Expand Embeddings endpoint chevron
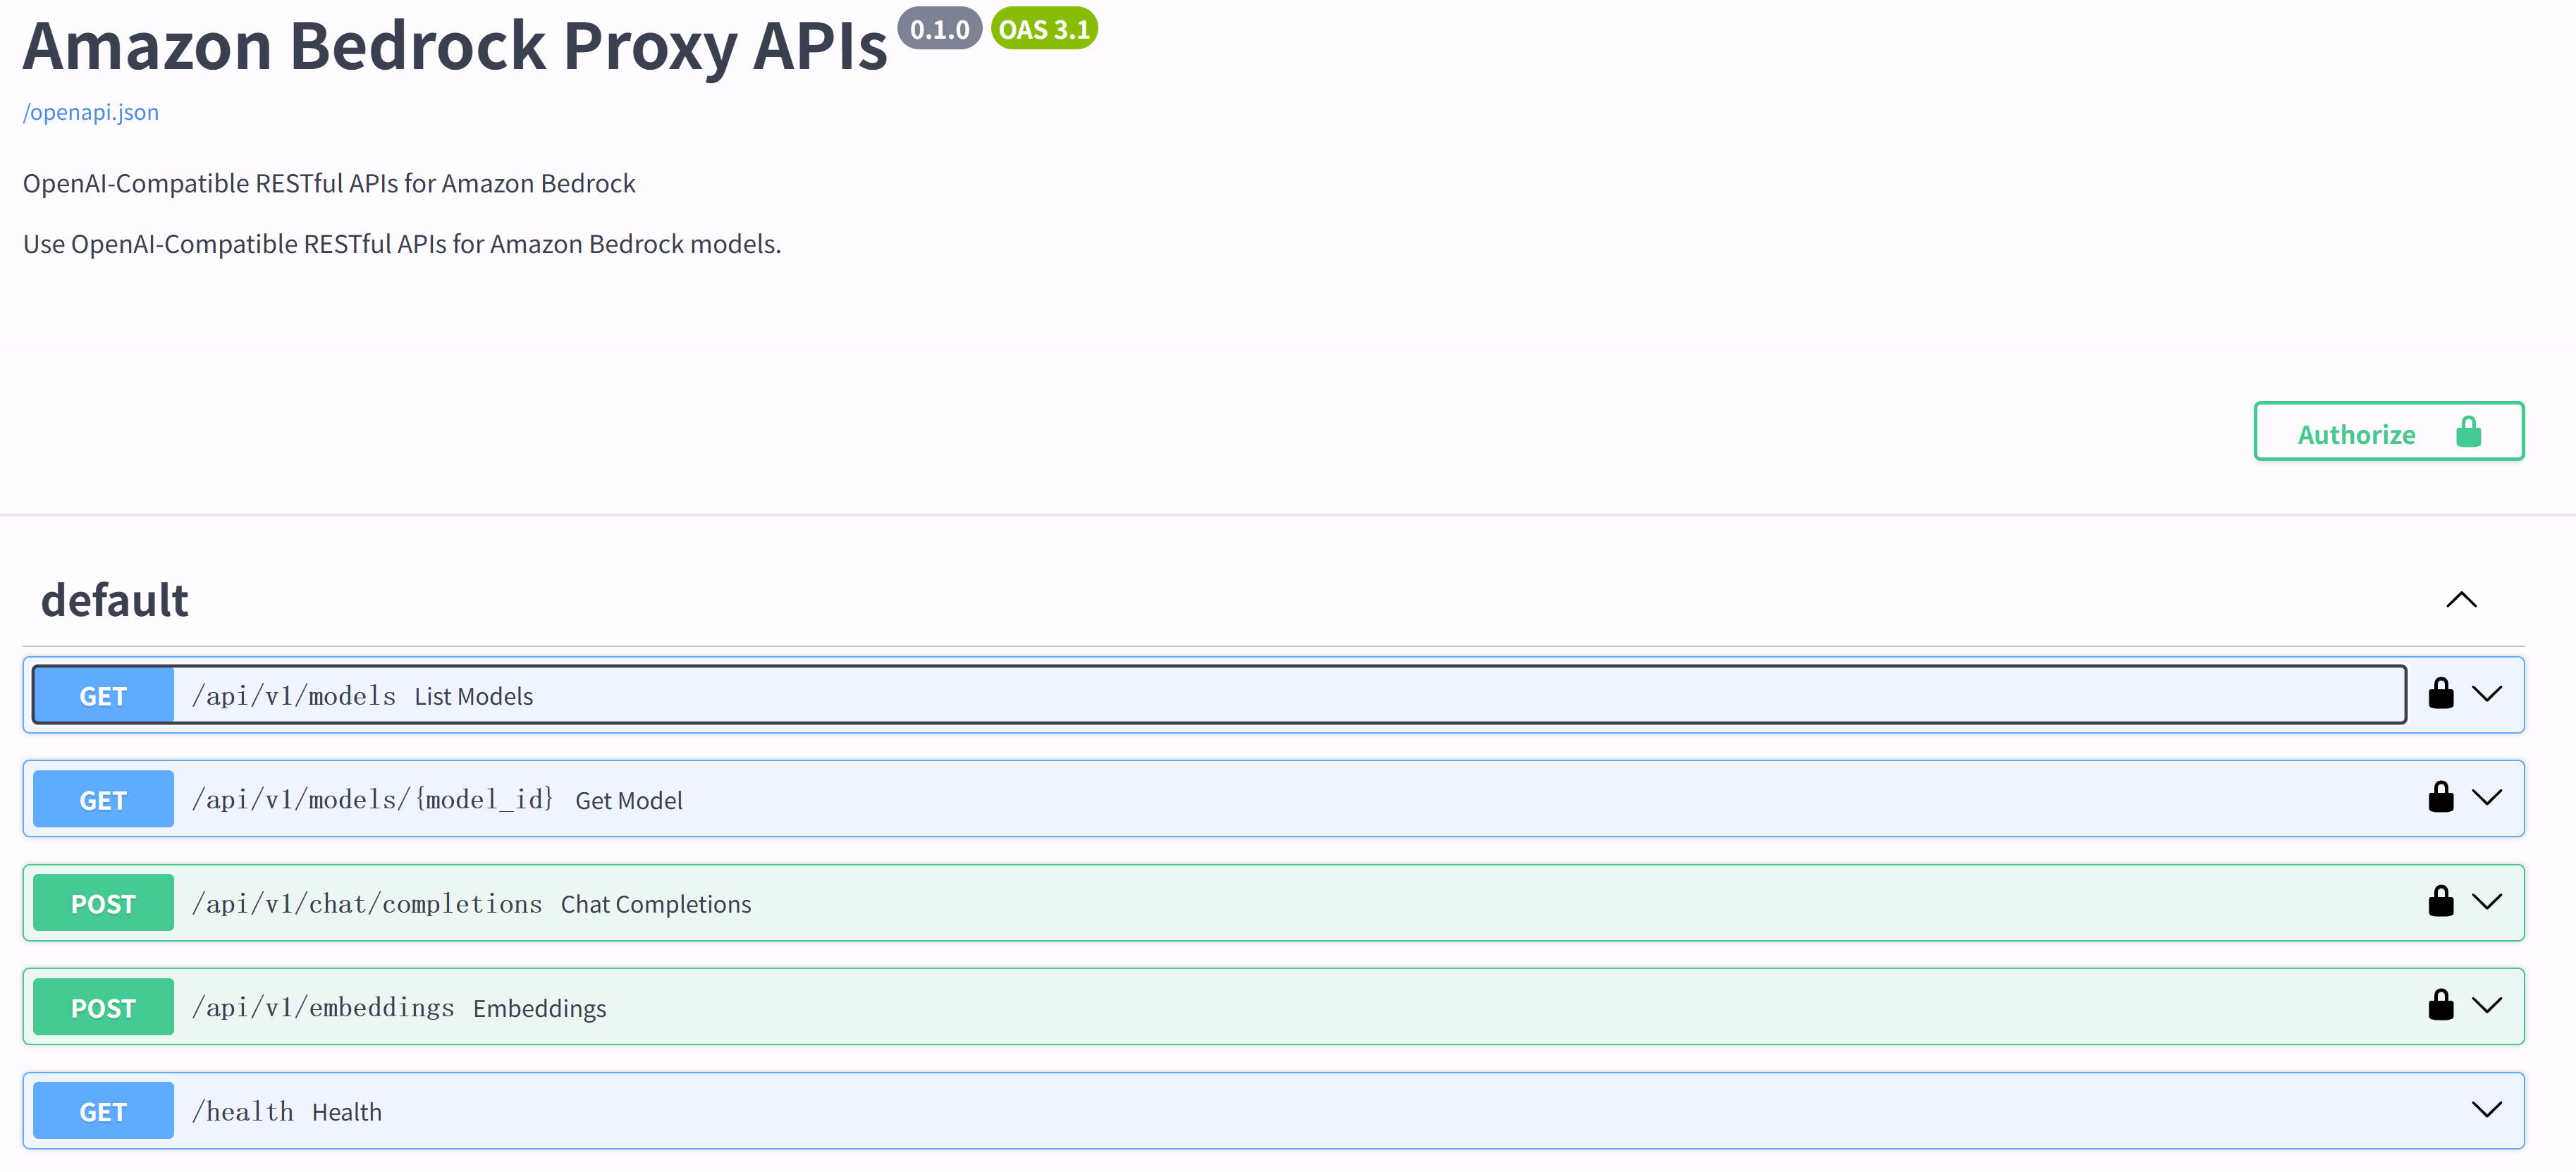Image resolution: width=2576 pixels, height=1172 pixels. point(2487,1005)
